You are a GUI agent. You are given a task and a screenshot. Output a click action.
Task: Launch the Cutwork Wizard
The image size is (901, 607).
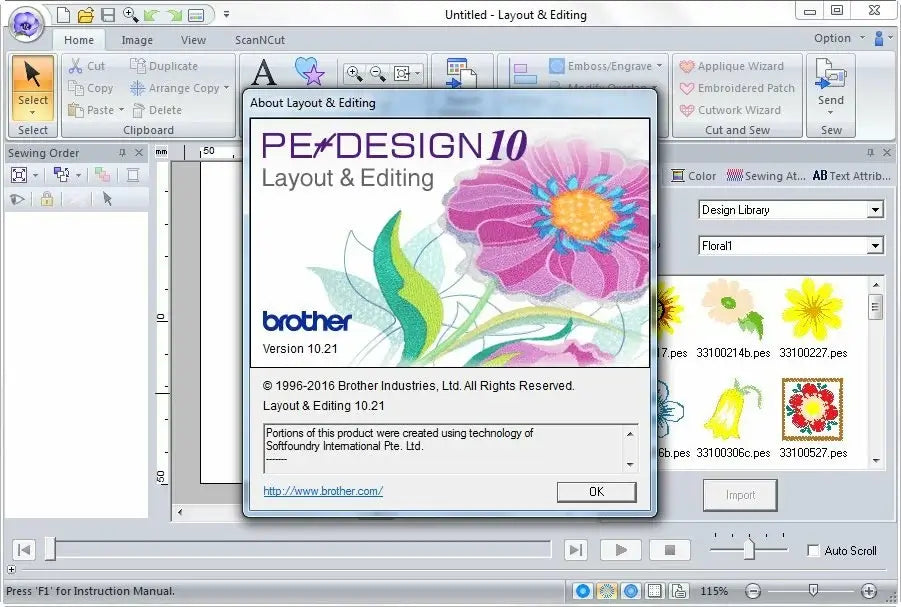pos(730,110)
